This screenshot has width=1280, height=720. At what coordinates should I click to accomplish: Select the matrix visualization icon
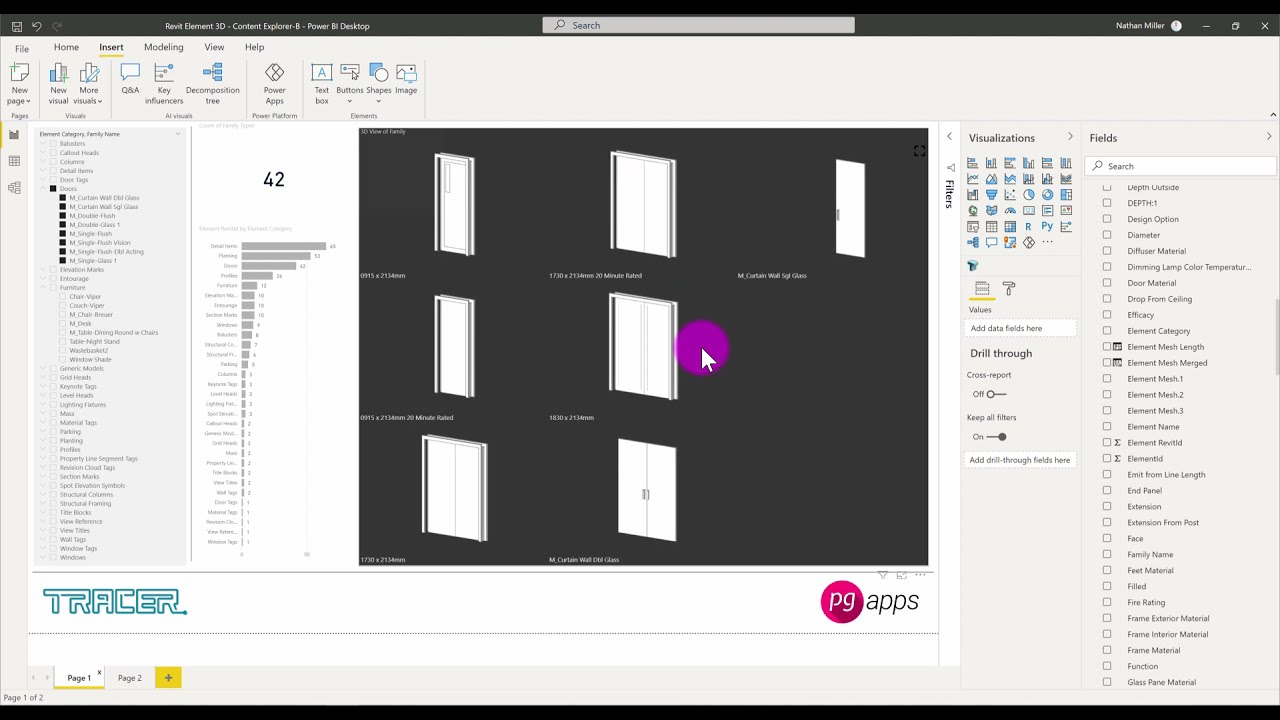coord(1009,227)
